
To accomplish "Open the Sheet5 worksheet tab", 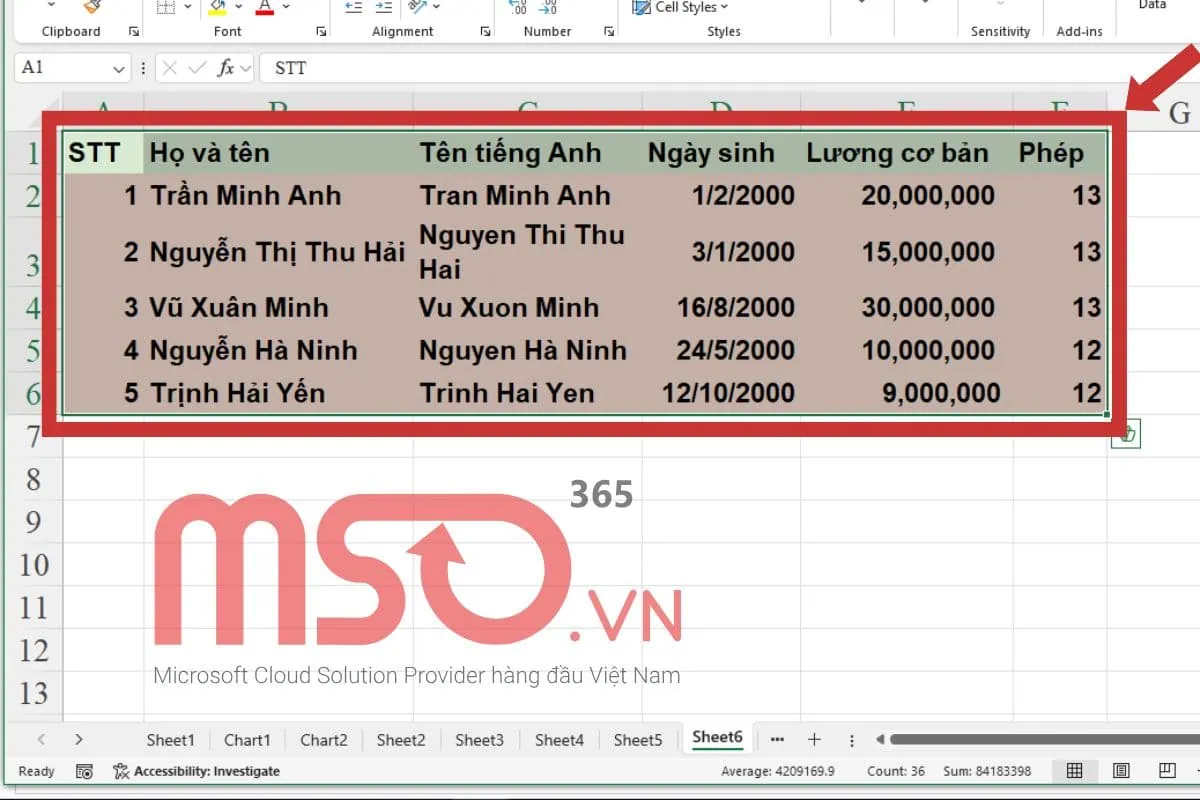I will (x=637, y=740).
